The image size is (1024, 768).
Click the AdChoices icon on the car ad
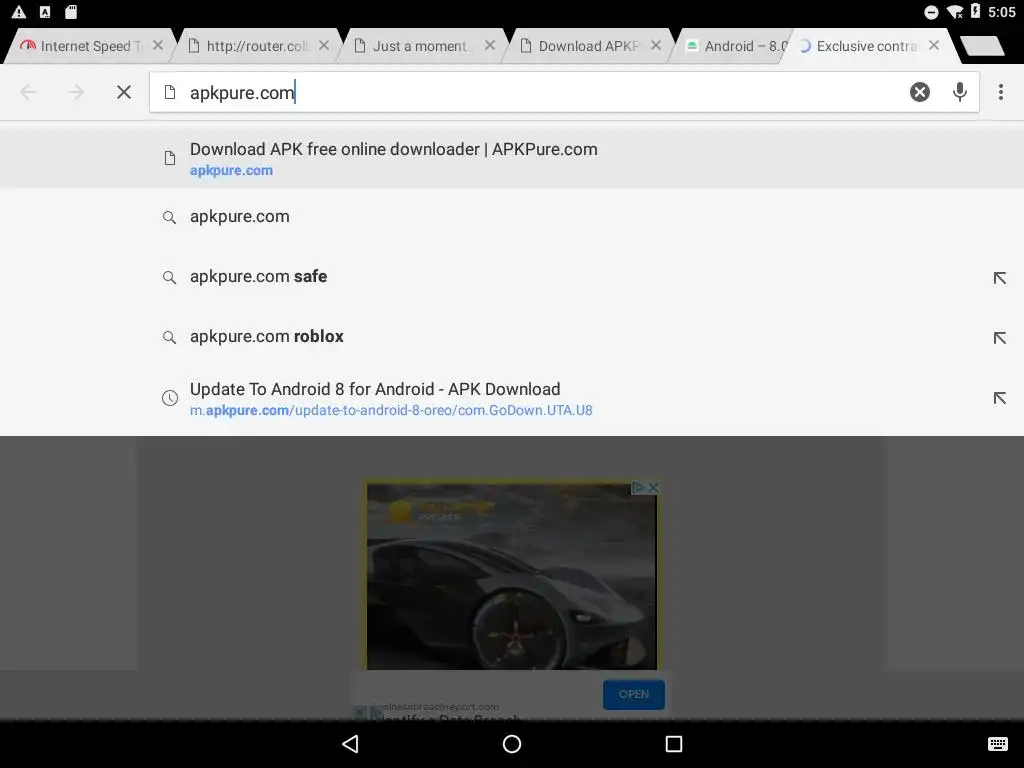(638, 487)
